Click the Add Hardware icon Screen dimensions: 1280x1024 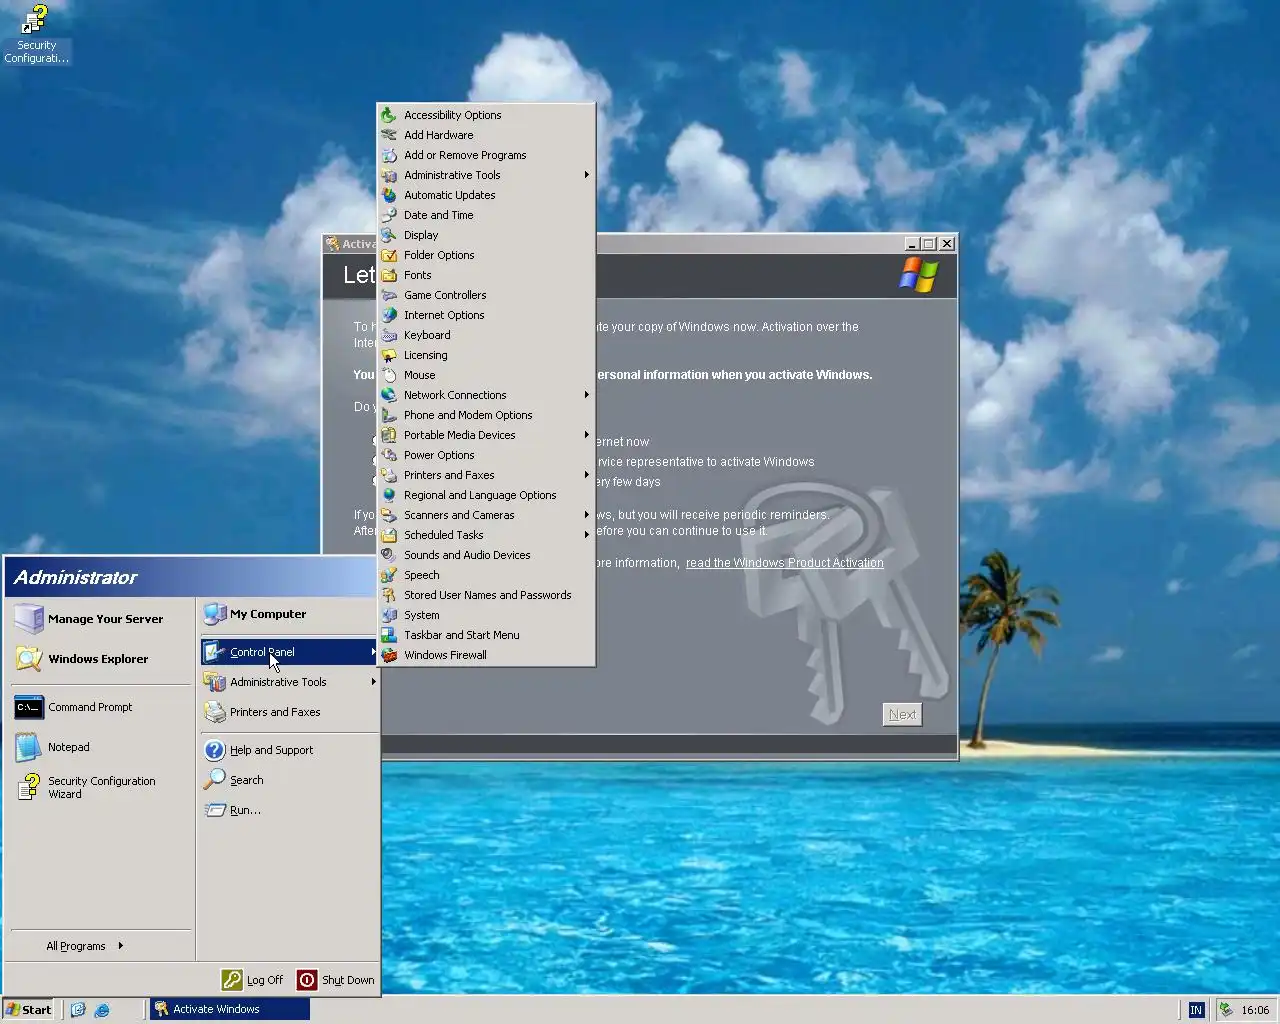(389, 135)
